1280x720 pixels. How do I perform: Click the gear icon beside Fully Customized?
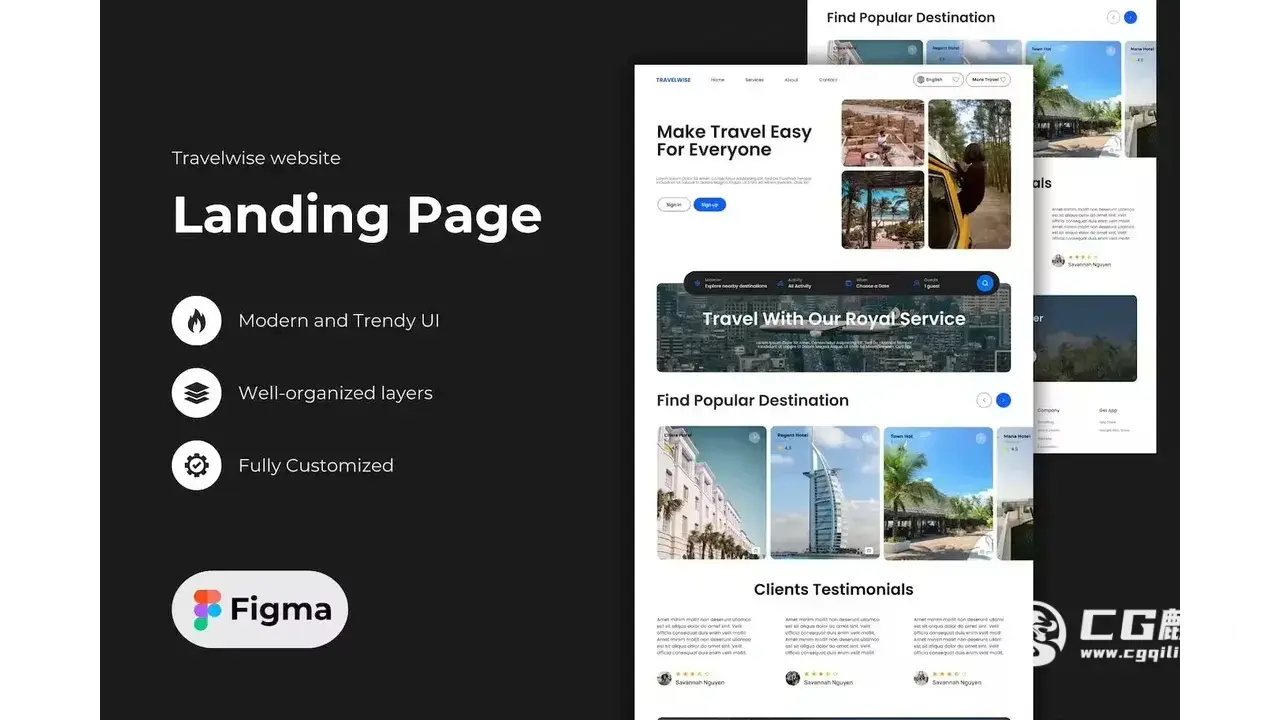[196, 465]
